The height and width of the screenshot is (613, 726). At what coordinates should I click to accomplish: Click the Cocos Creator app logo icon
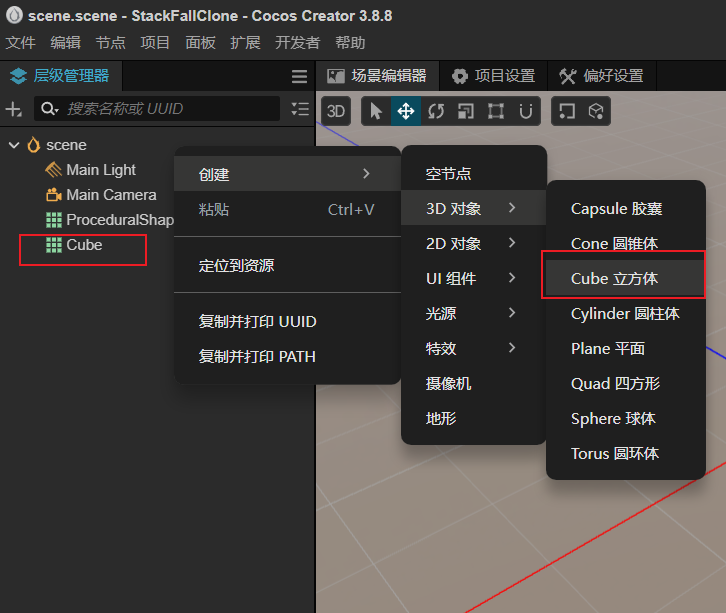tap(14, 15)
